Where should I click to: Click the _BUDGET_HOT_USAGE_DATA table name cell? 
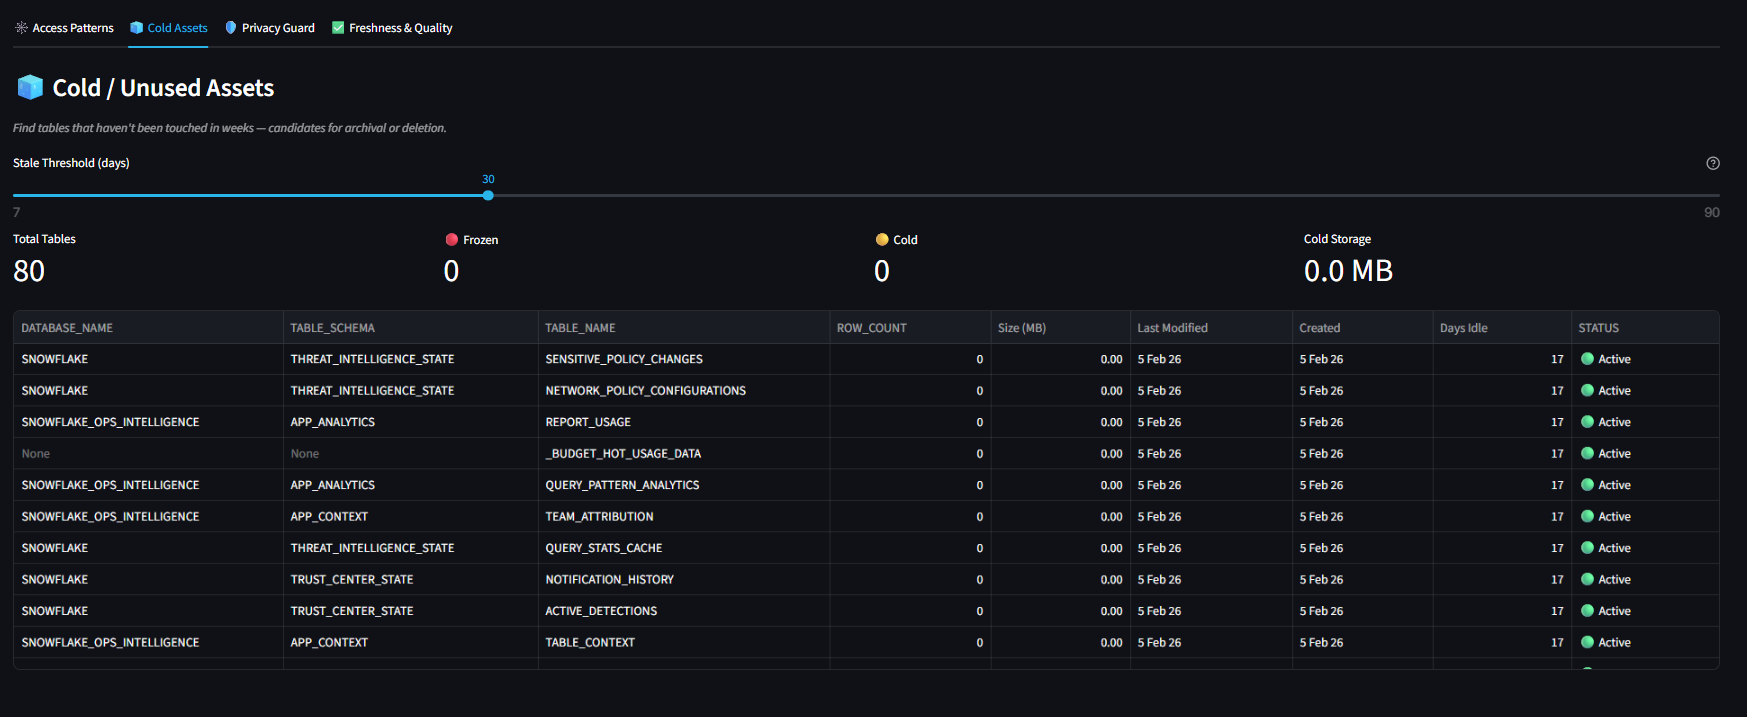623,454
